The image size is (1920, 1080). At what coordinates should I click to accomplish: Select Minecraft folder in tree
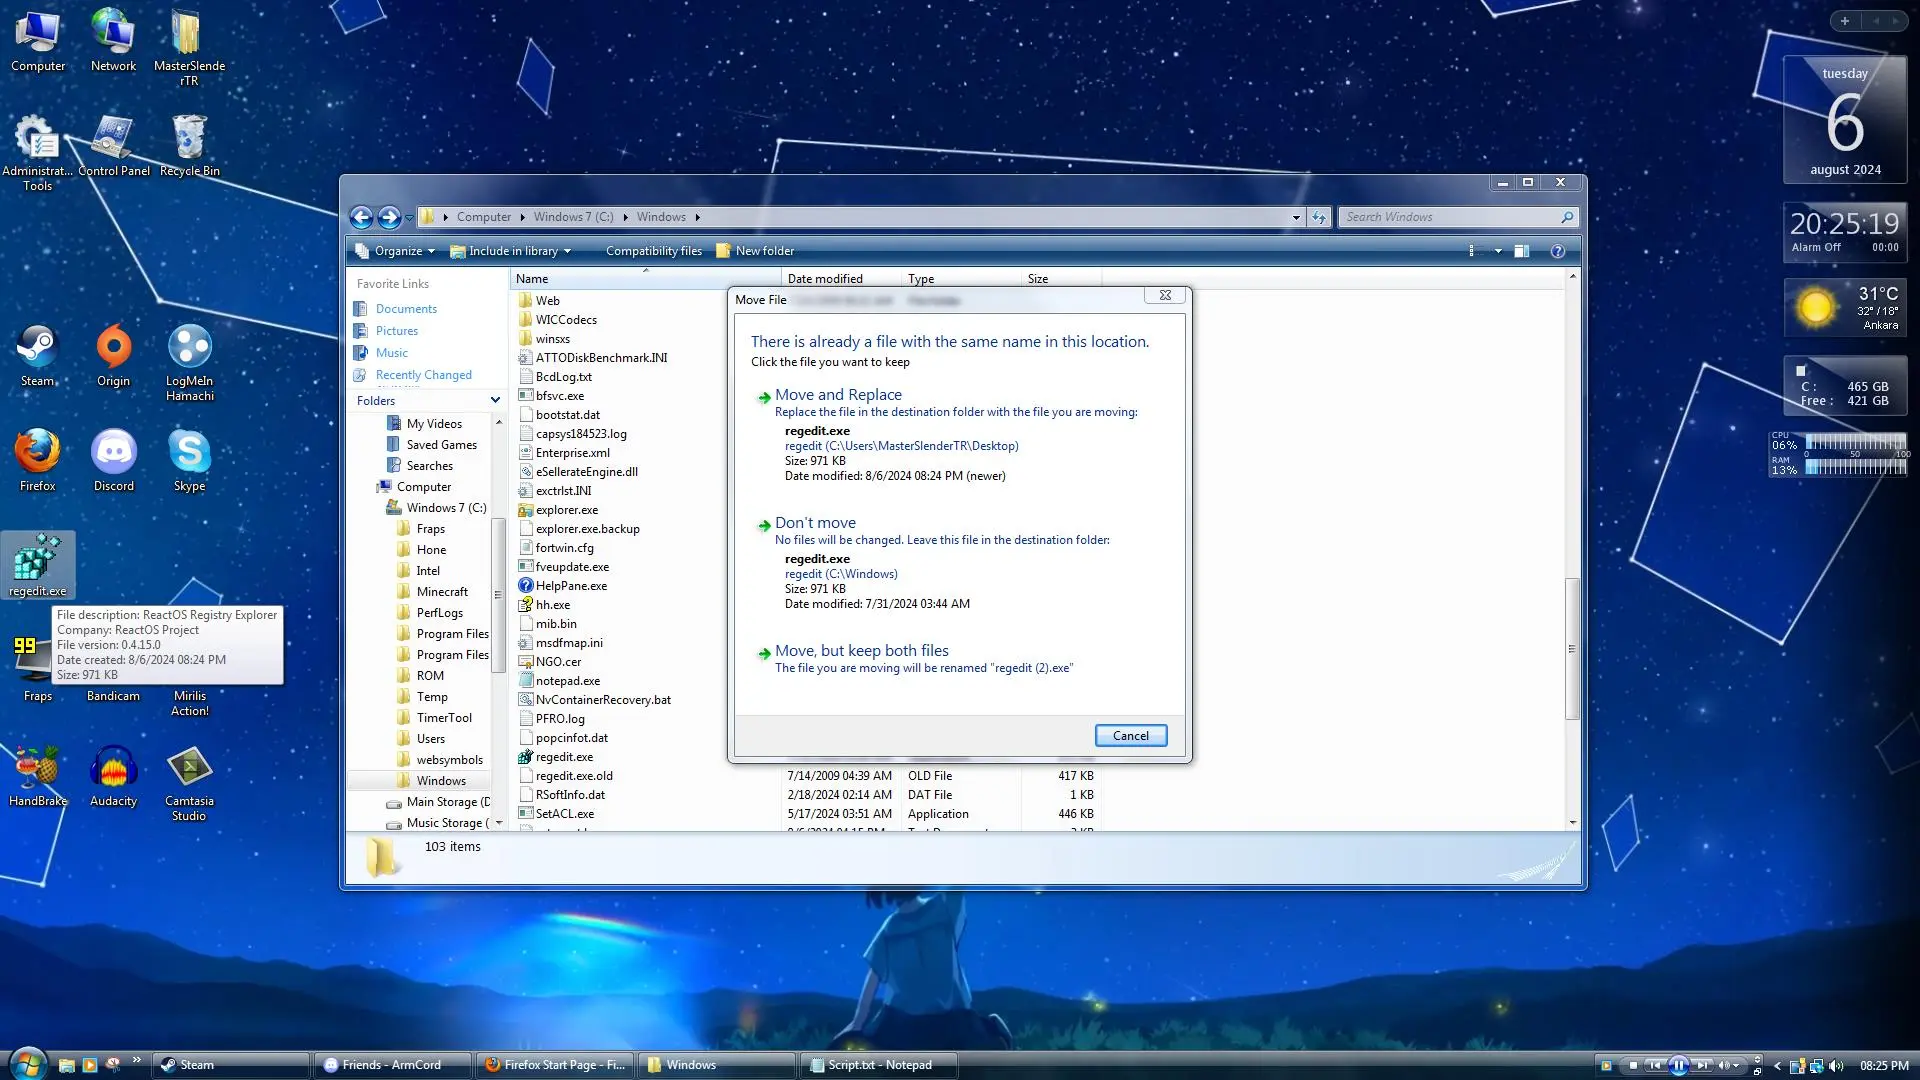tap(442, 592)
